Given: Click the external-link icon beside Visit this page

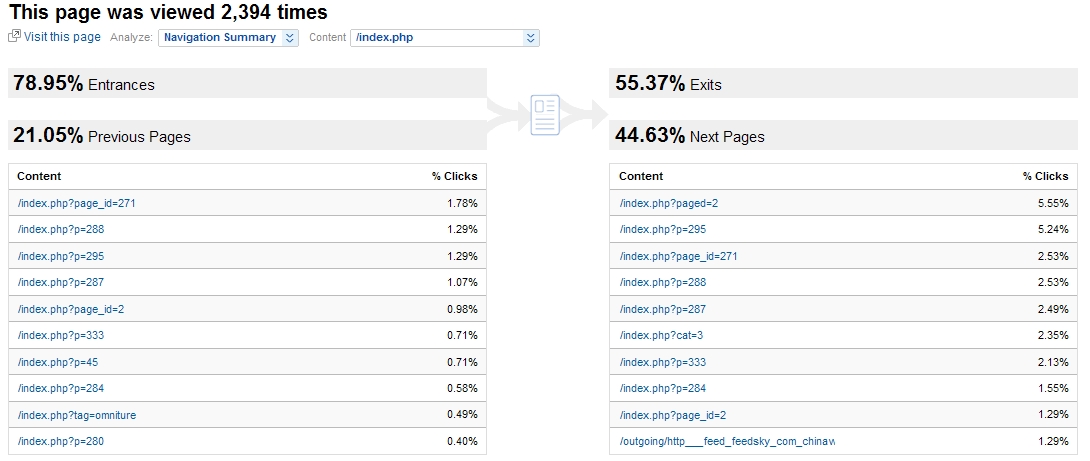Looking at the screenshot, I should (x=14, y=37).
